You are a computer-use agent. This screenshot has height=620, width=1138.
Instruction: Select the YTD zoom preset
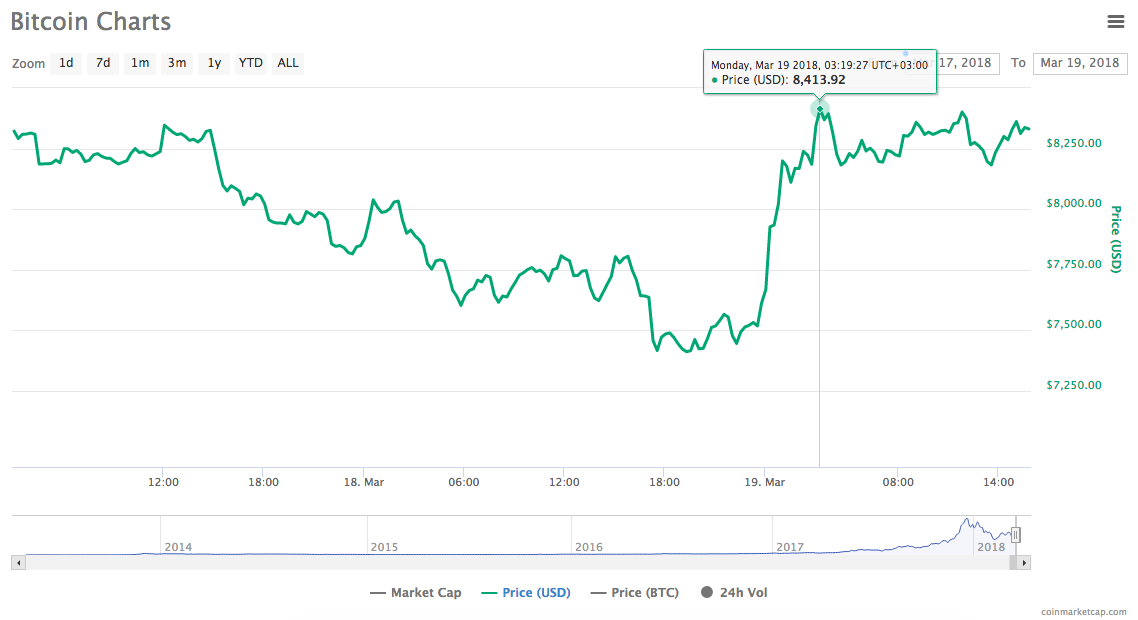[250, 63]
